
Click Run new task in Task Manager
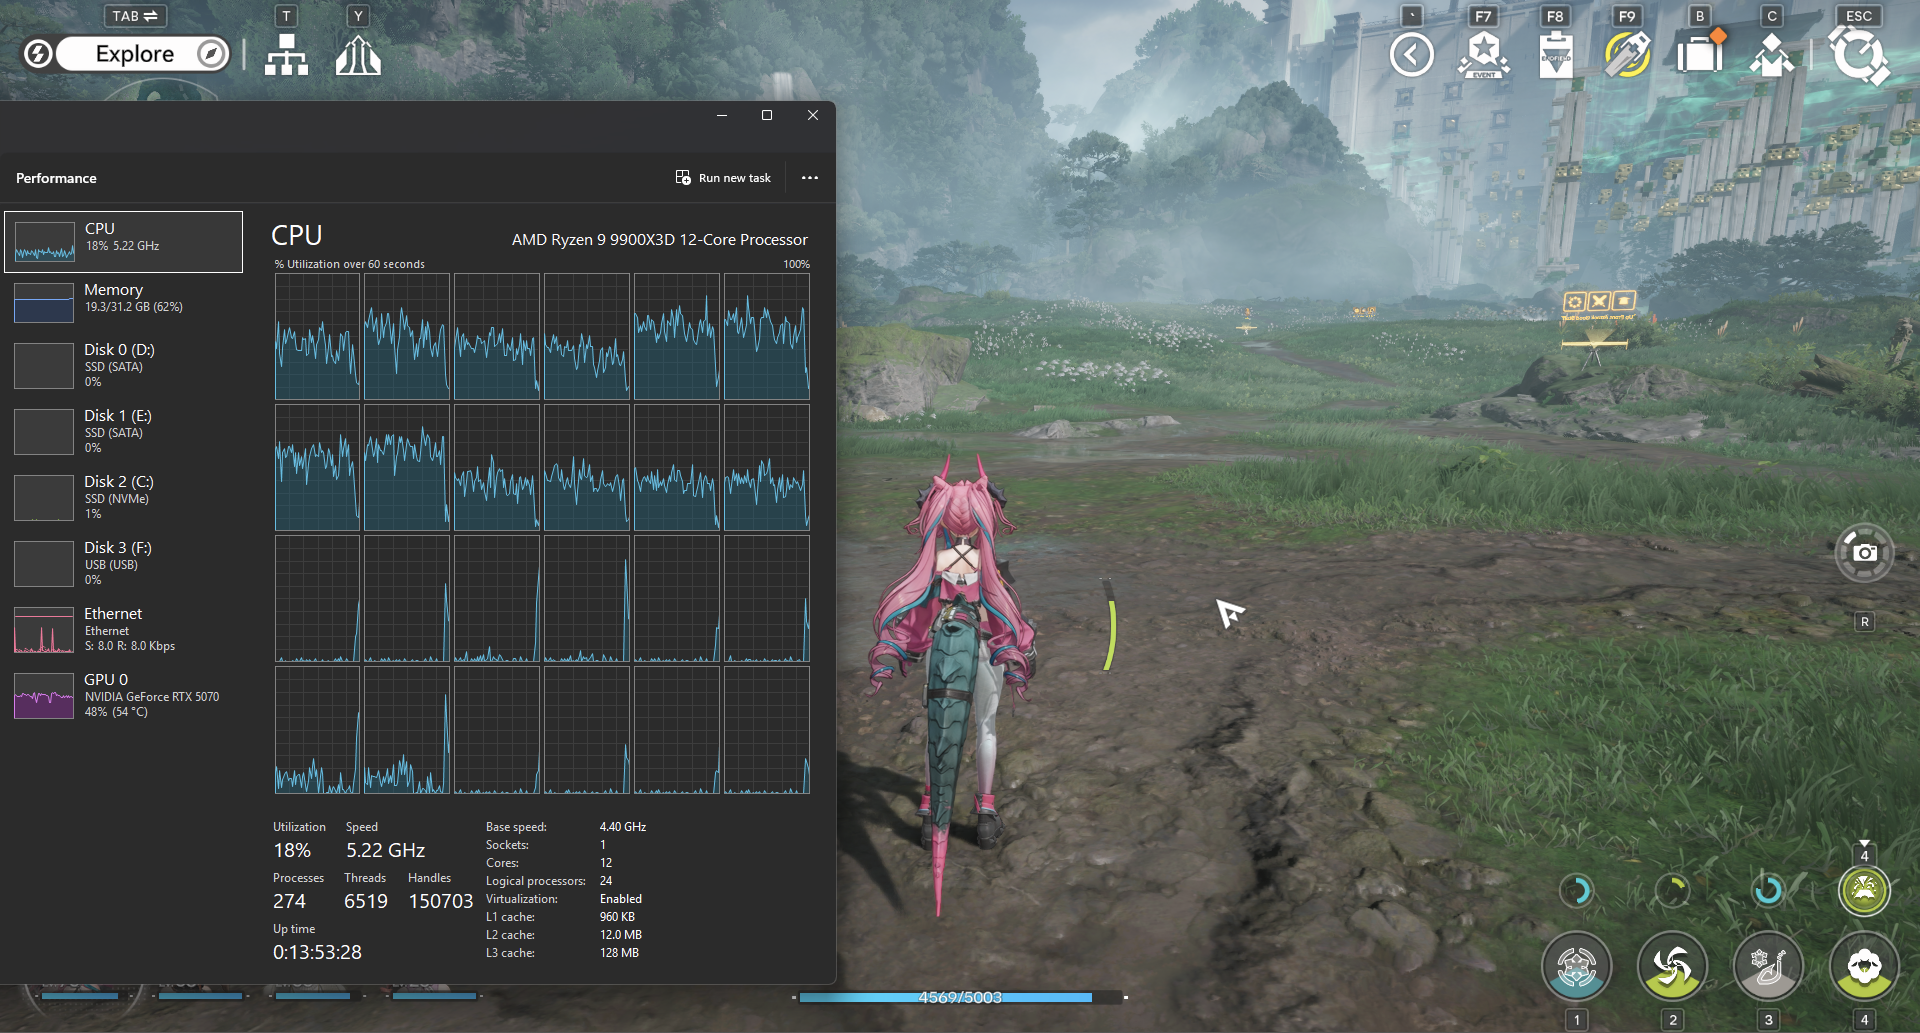[723, 178]
